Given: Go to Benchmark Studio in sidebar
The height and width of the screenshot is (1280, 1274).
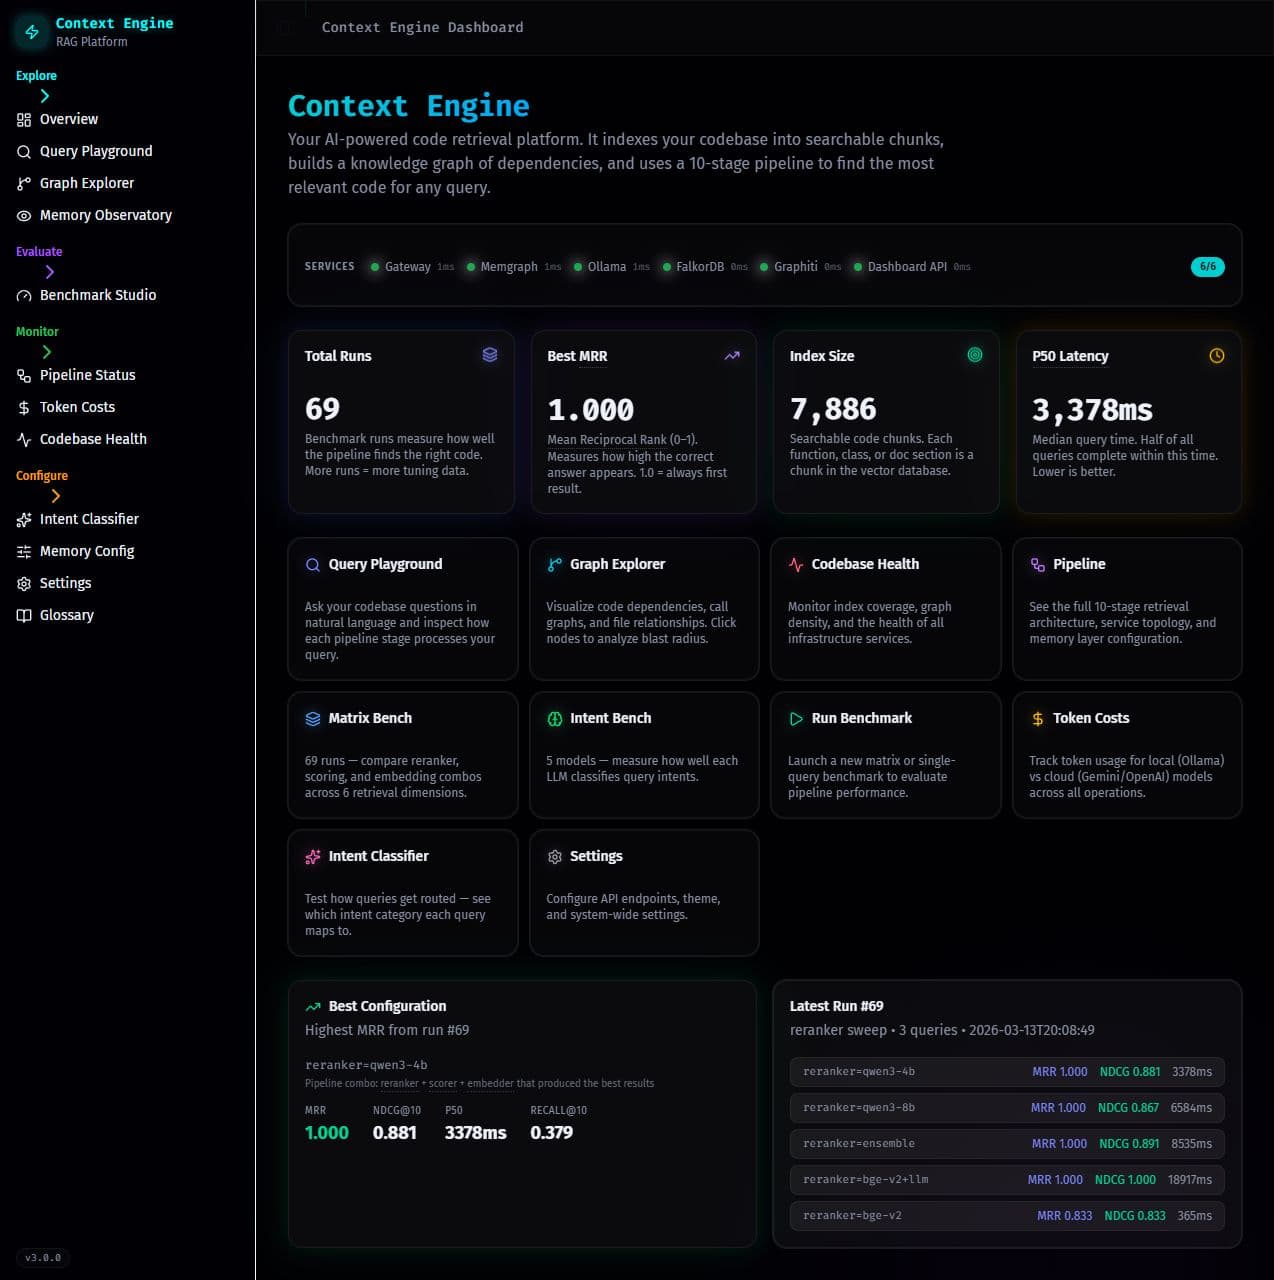Looking at the screenshot, I should click(x=127, y=296).
